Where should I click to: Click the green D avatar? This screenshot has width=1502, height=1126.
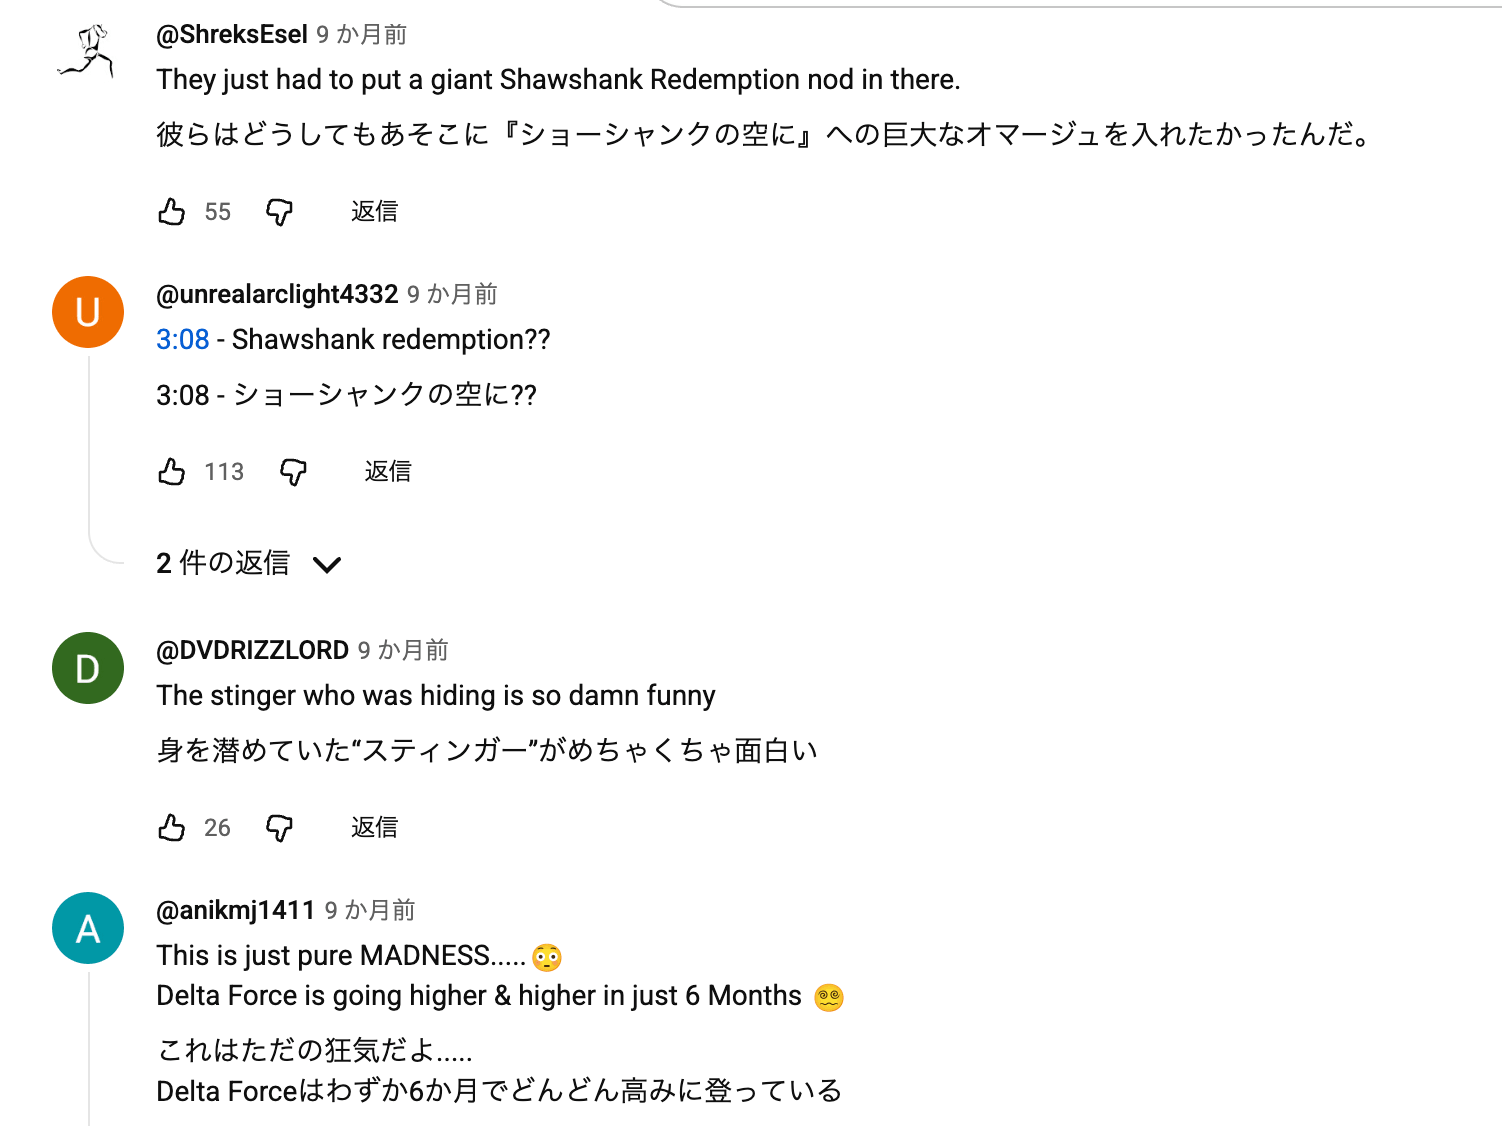click(x=87, y=668)
